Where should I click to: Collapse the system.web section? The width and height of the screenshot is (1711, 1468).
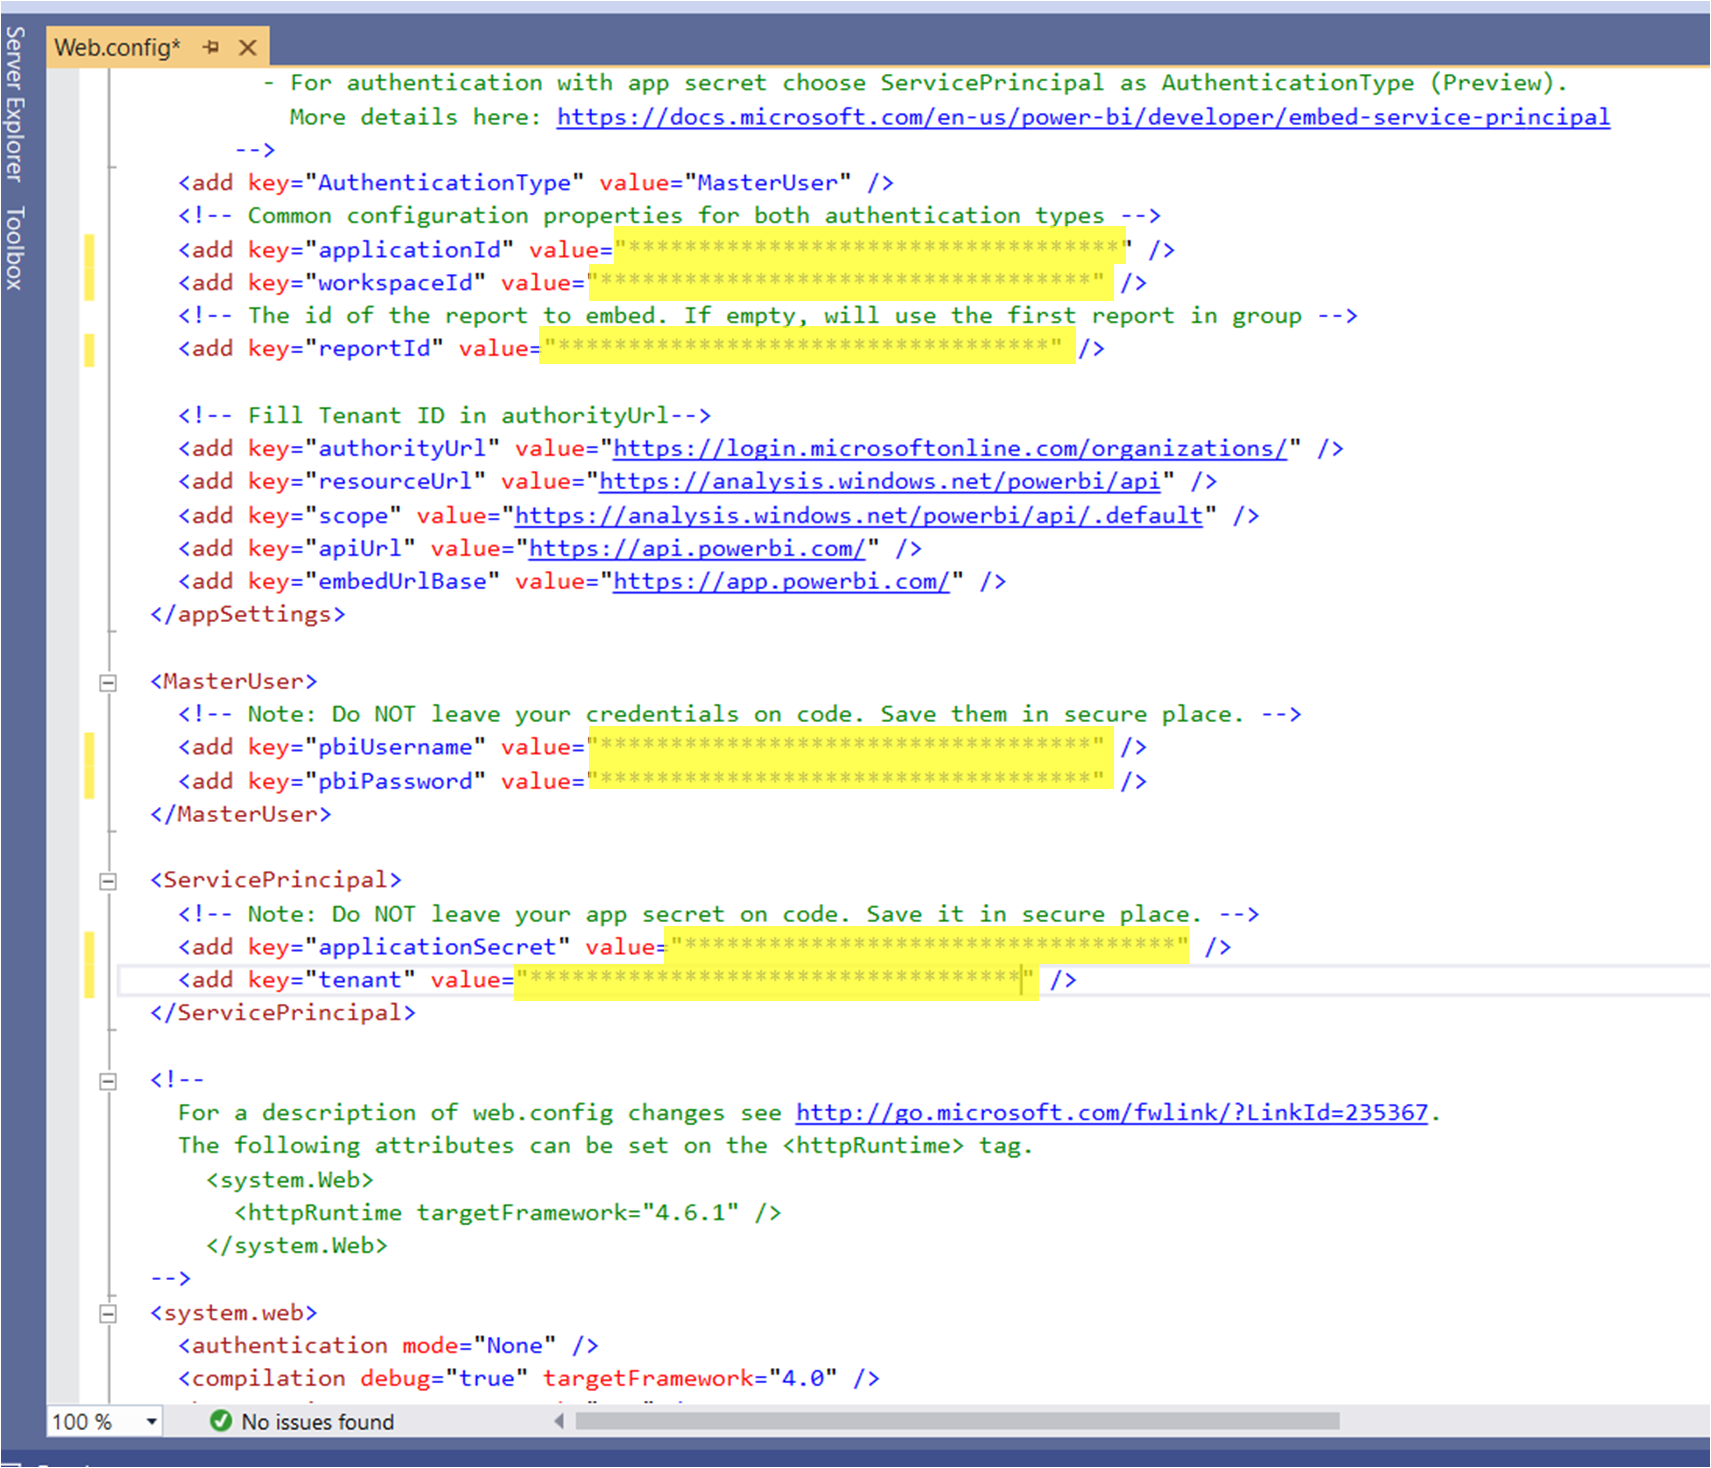click(108, 1314)
